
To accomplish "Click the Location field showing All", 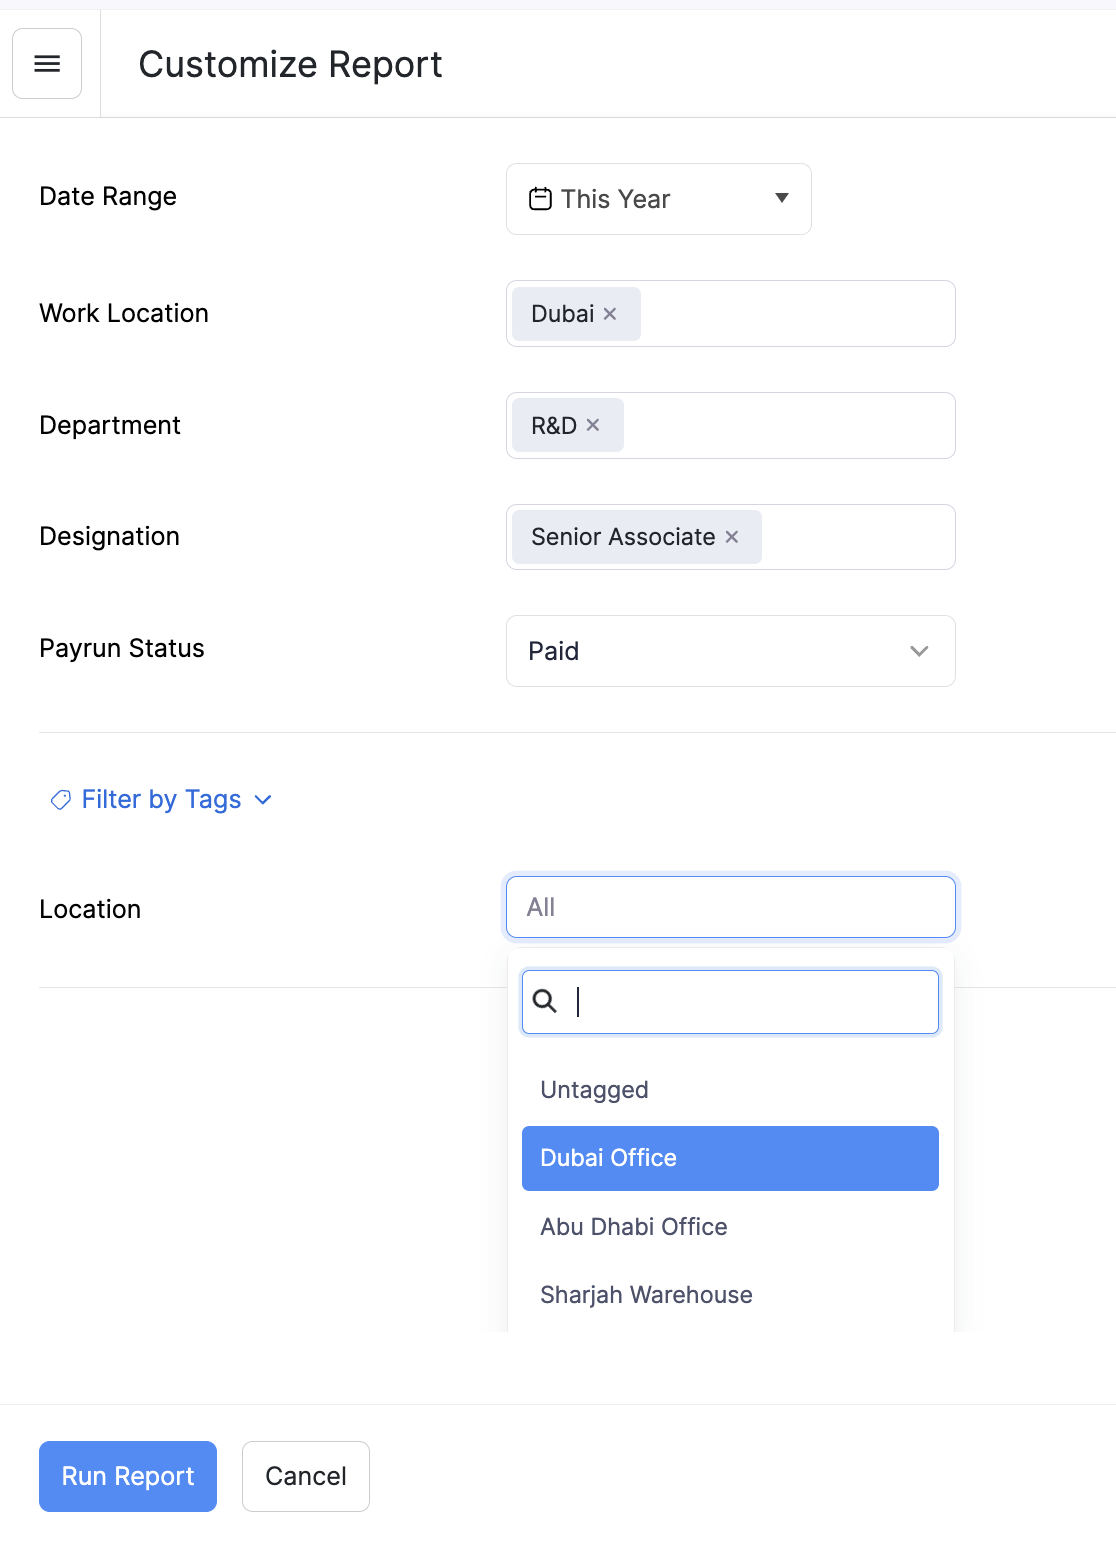I will tap(730, 907).
